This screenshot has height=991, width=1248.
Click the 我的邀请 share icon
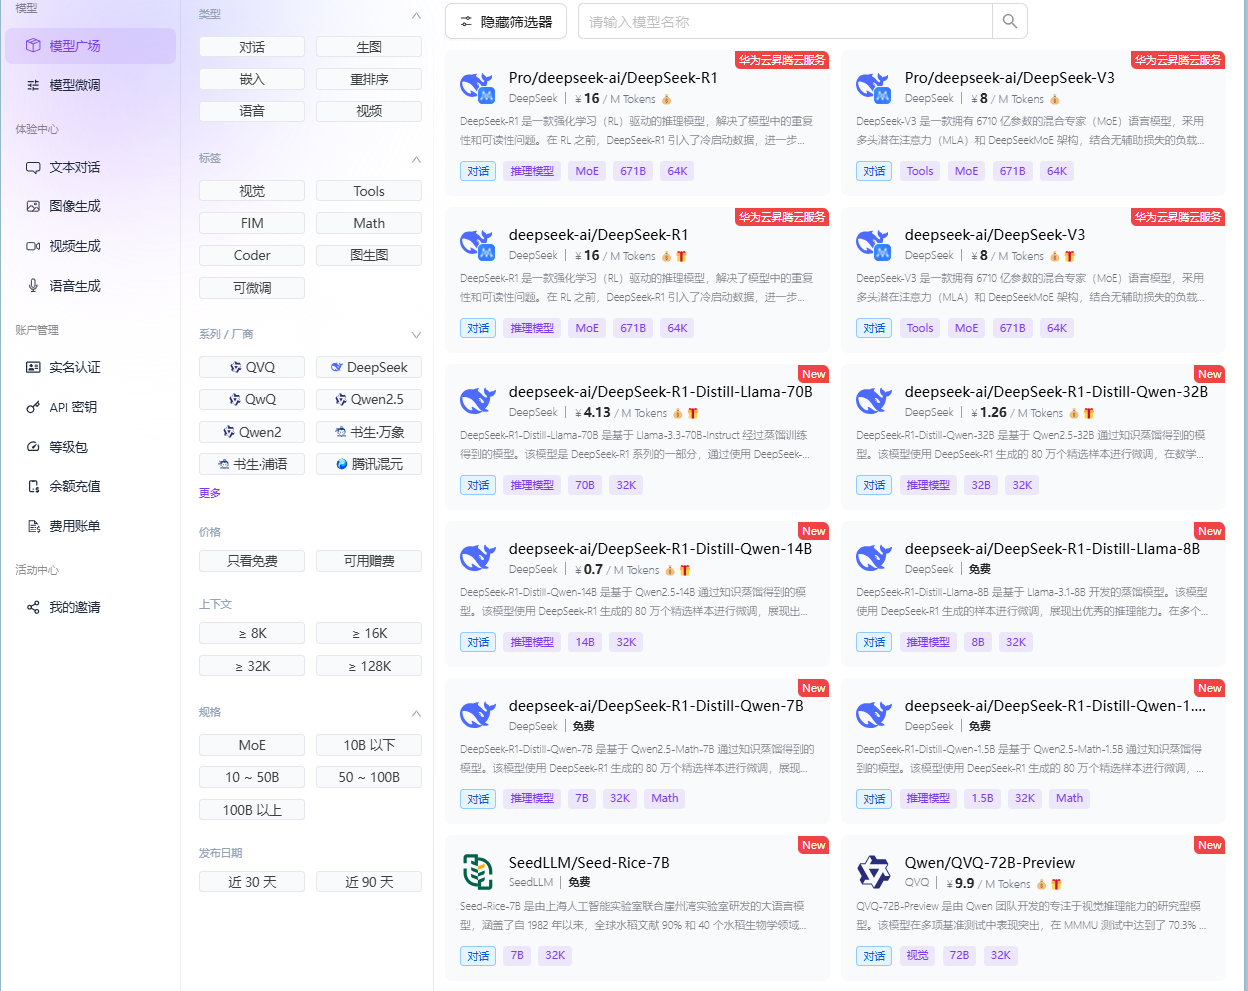click(33, 607)
